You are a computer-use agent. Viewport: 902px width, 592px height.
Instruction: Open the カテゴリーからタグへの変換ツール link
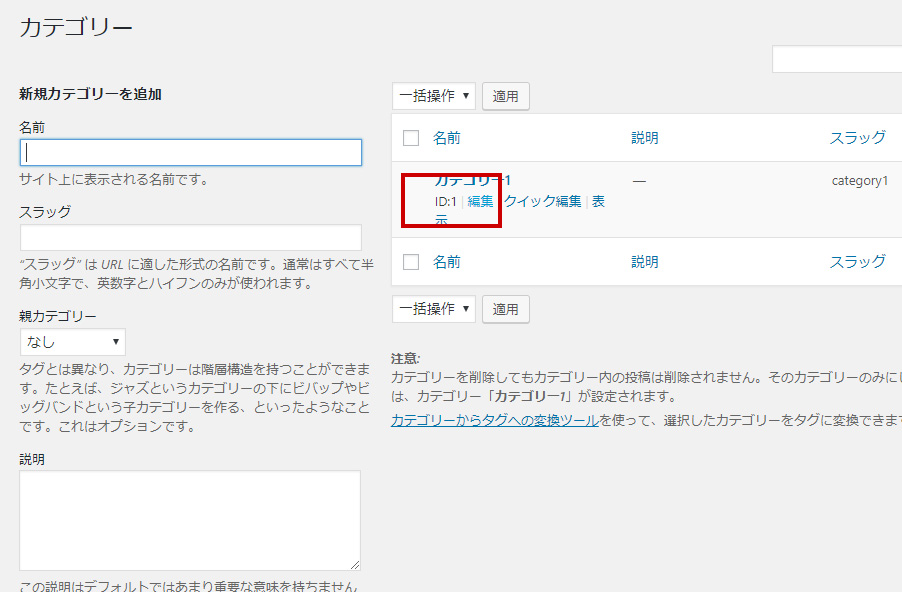point(495,421)
